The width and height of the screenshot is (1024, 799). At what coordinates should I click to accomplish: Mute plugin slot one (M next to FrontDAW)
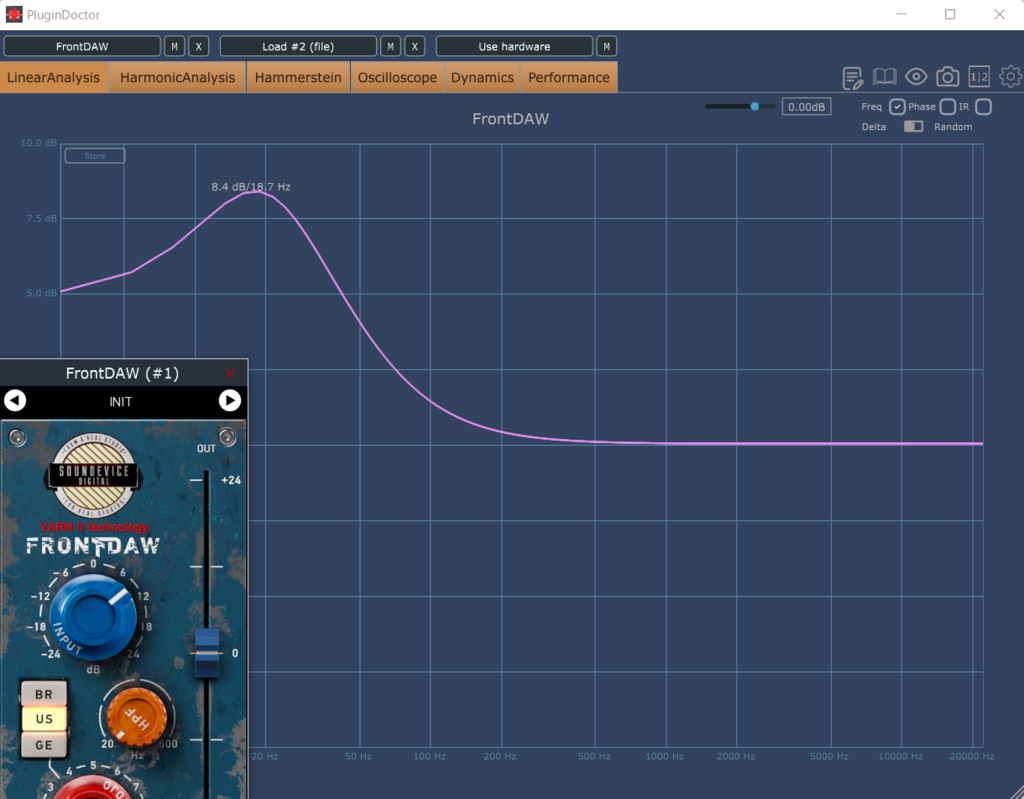(x=174, y=46)
